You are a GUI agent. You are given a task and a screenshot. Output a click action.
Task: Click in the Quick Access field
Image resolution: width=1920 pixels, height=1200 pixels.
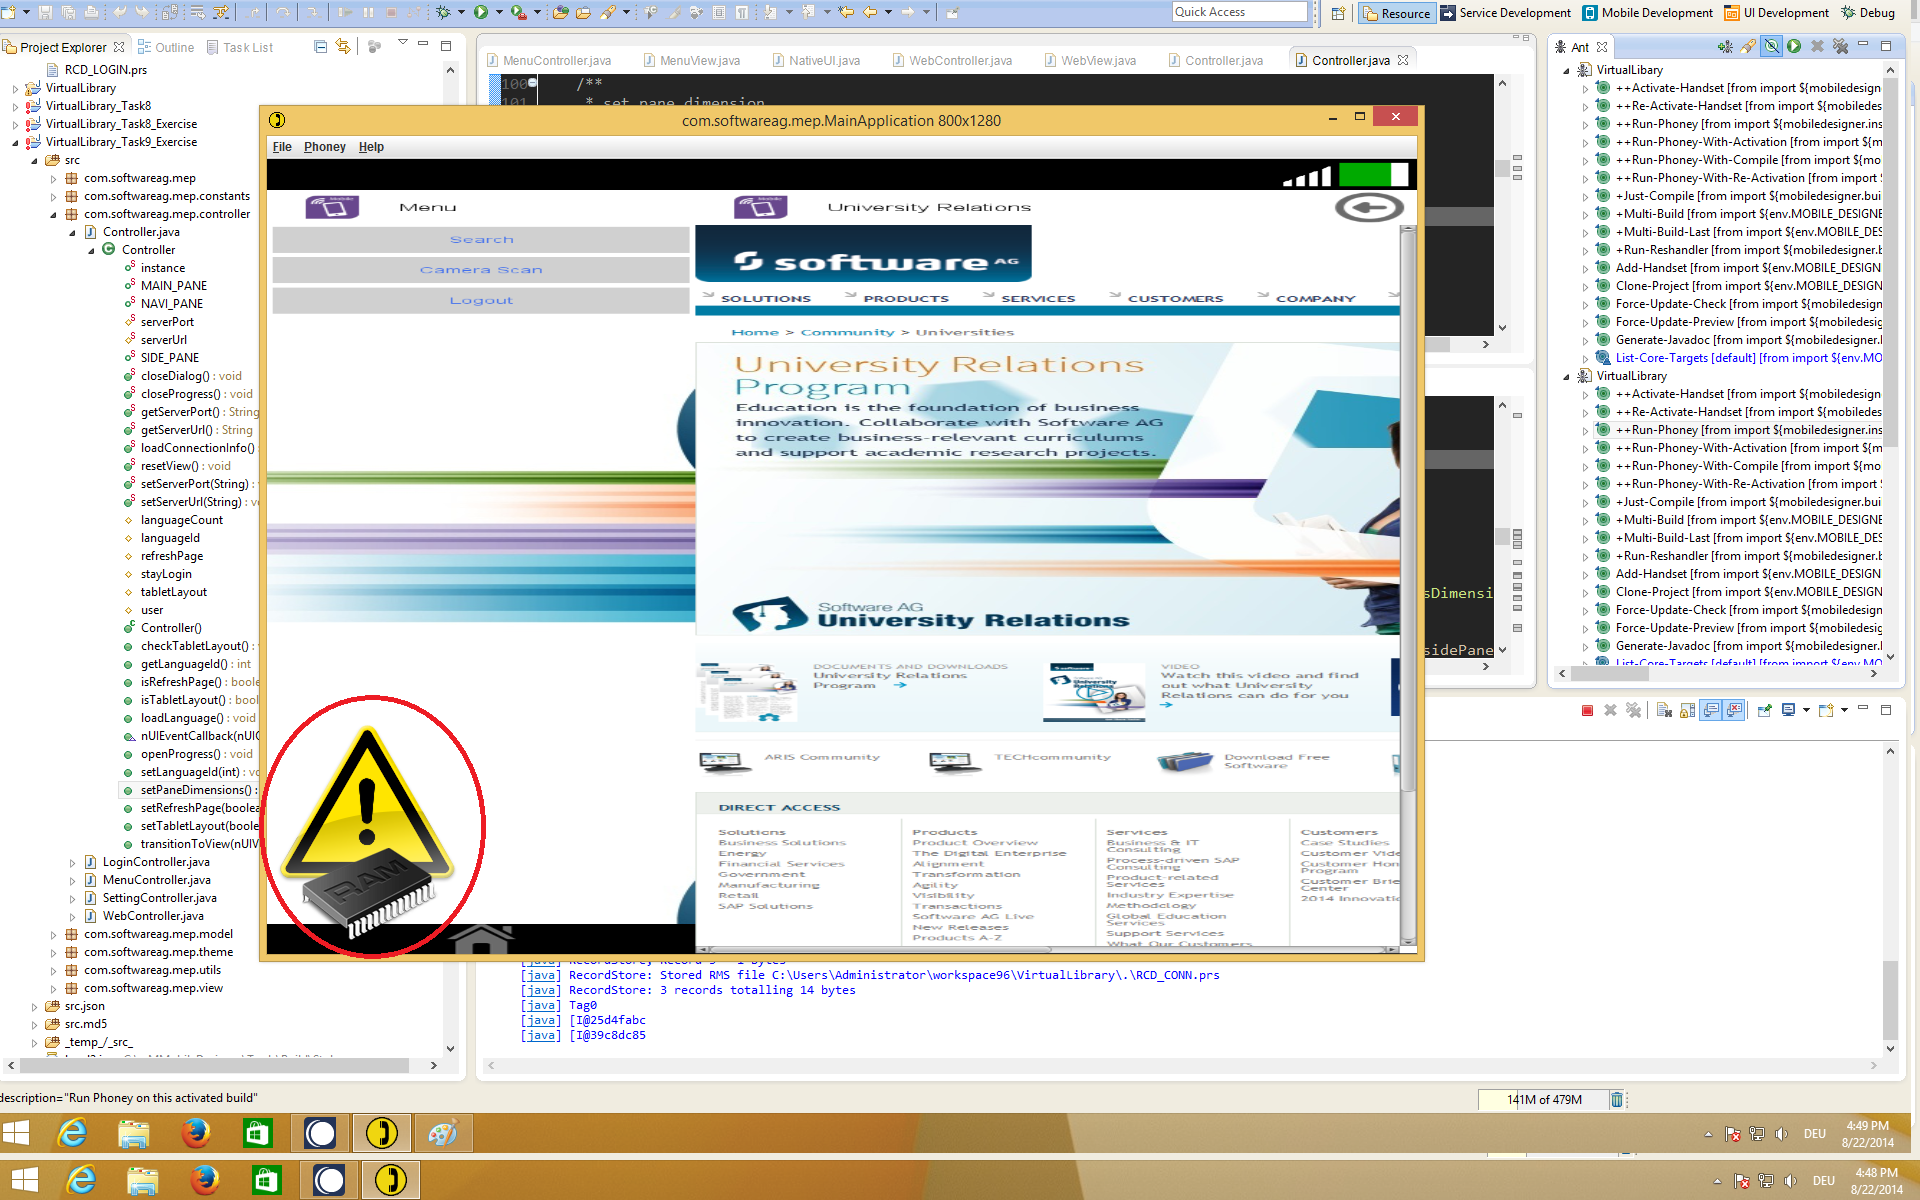[1239, 12]
